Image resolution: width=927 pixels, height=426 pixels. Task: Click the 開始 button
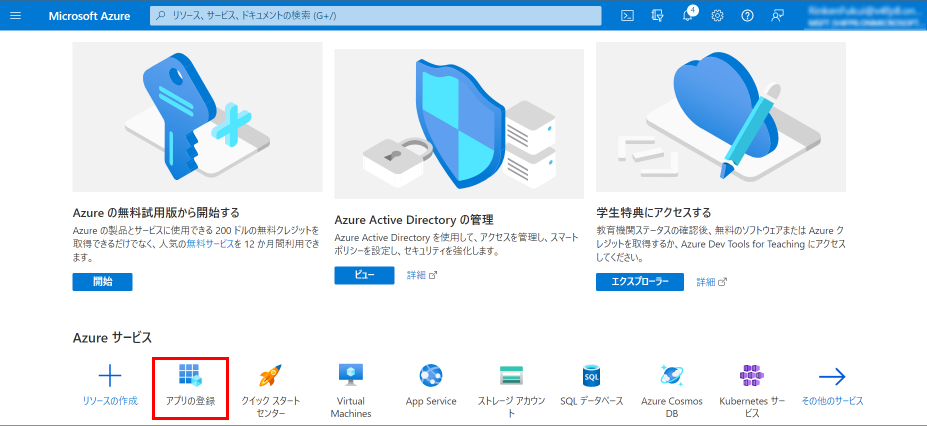102,282
